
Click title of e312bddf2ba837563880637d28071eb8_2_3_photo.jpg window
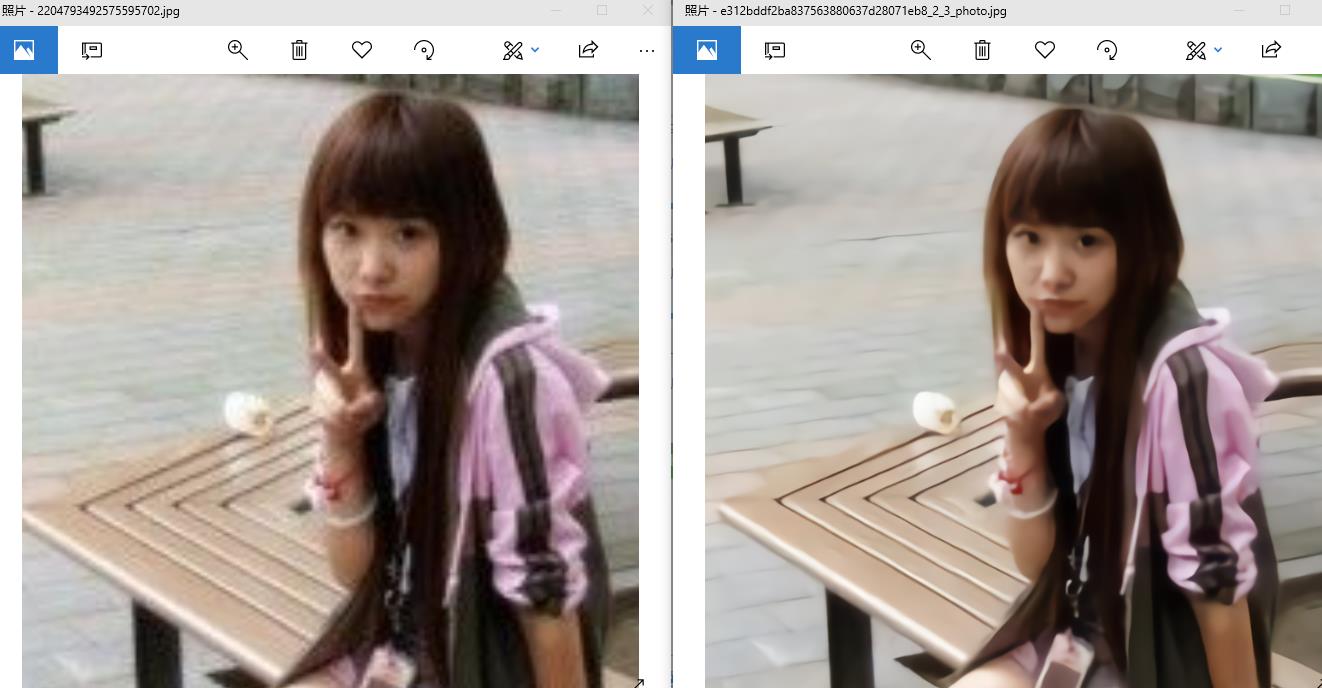tap(846, 11)
